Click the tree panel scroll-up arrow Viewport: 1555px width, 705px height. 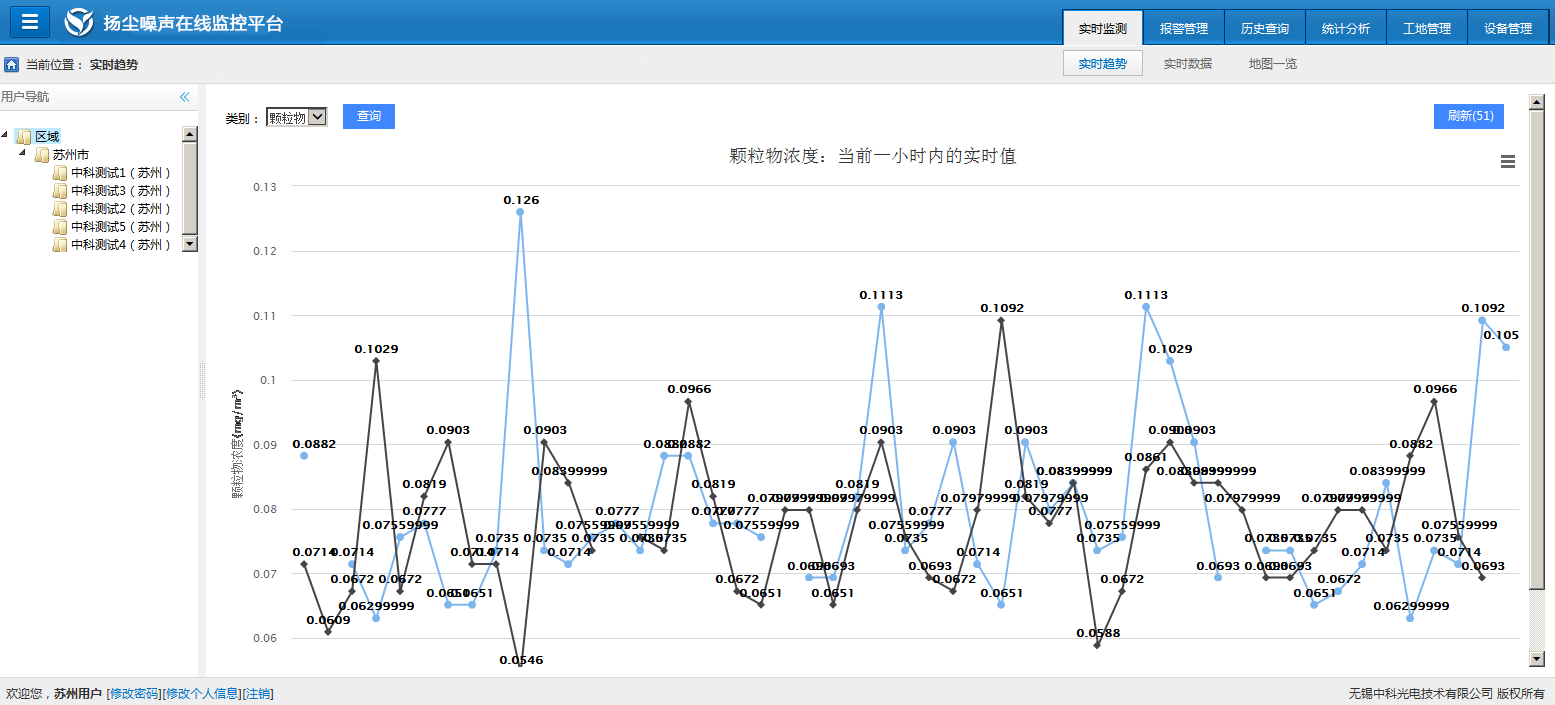pyautogui.click(x=190, y=134)
